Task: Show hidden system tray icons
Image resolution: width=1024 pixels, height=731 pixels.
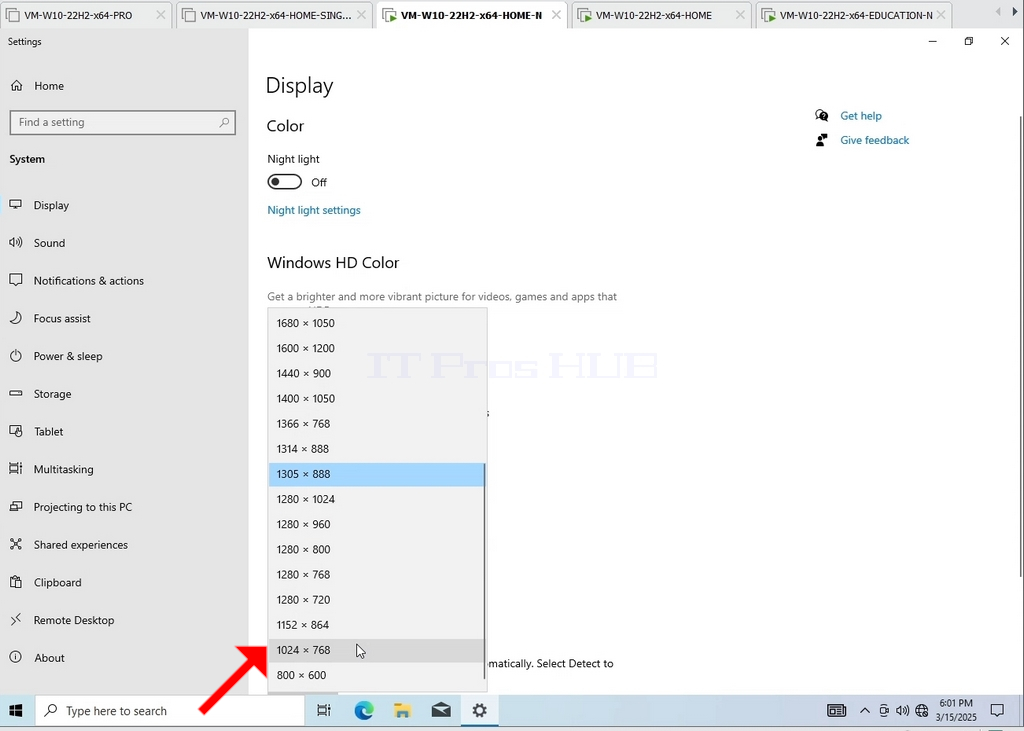Action: point(865,711)
